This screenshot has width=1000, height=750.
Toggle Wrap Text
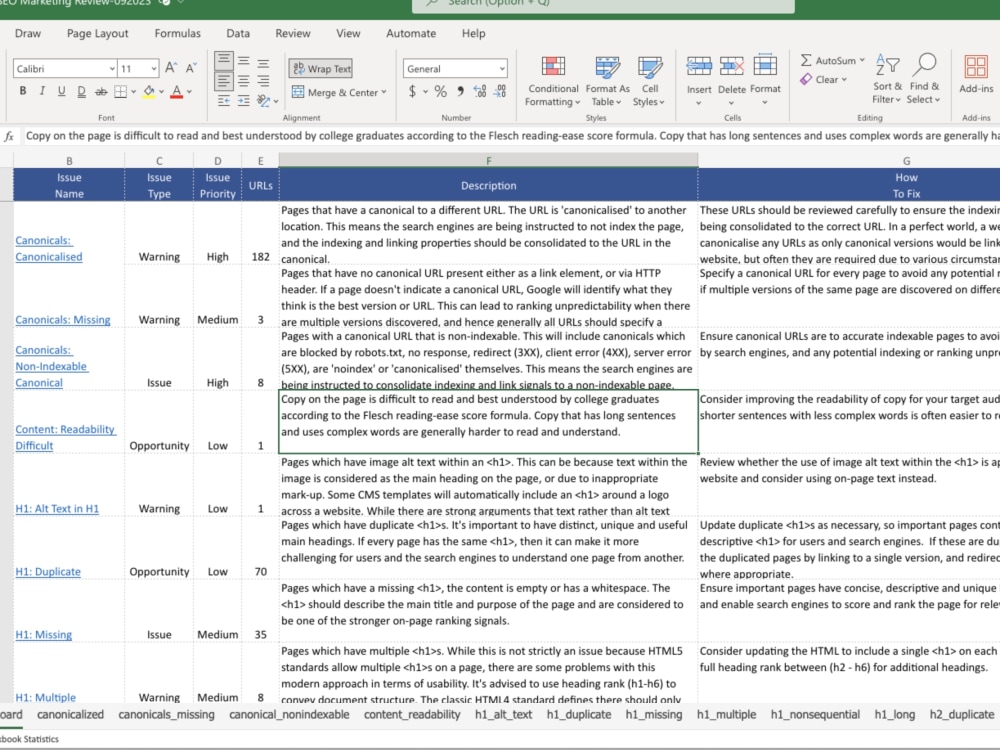(321, 68)
